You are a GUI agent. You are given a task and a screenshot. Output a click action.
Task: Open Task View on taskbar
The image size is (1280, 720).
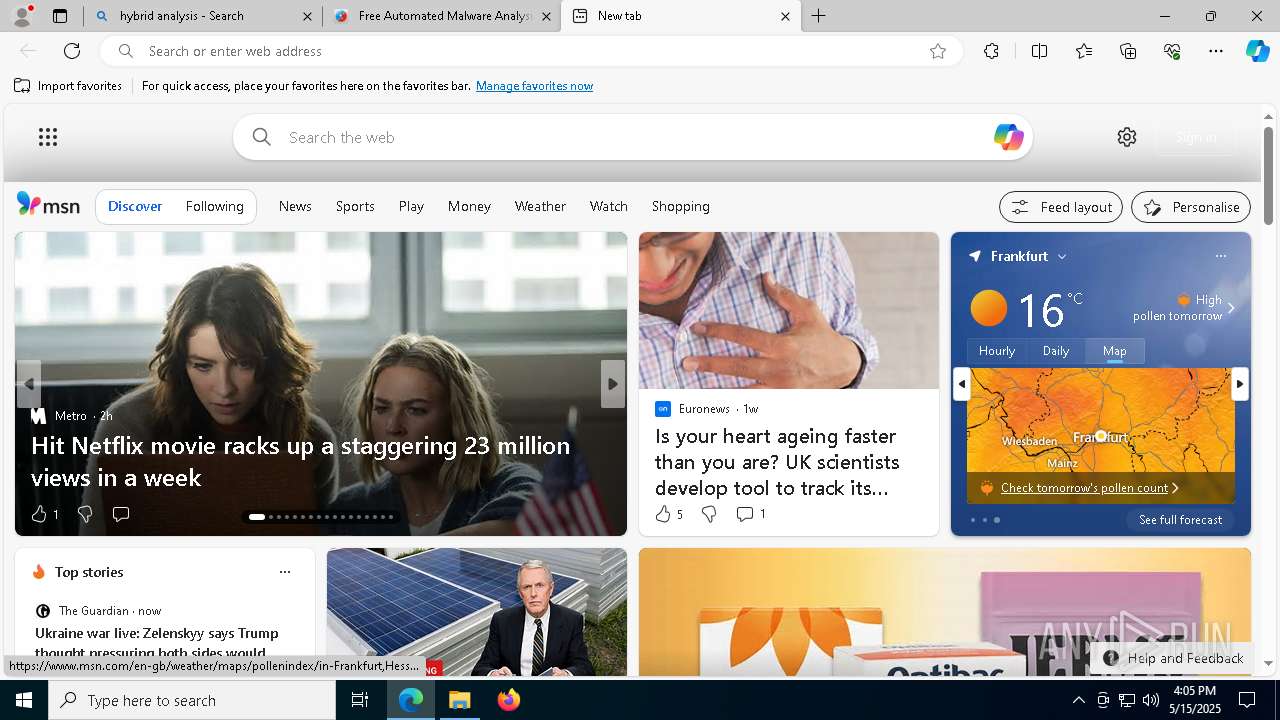click(360, 700)
